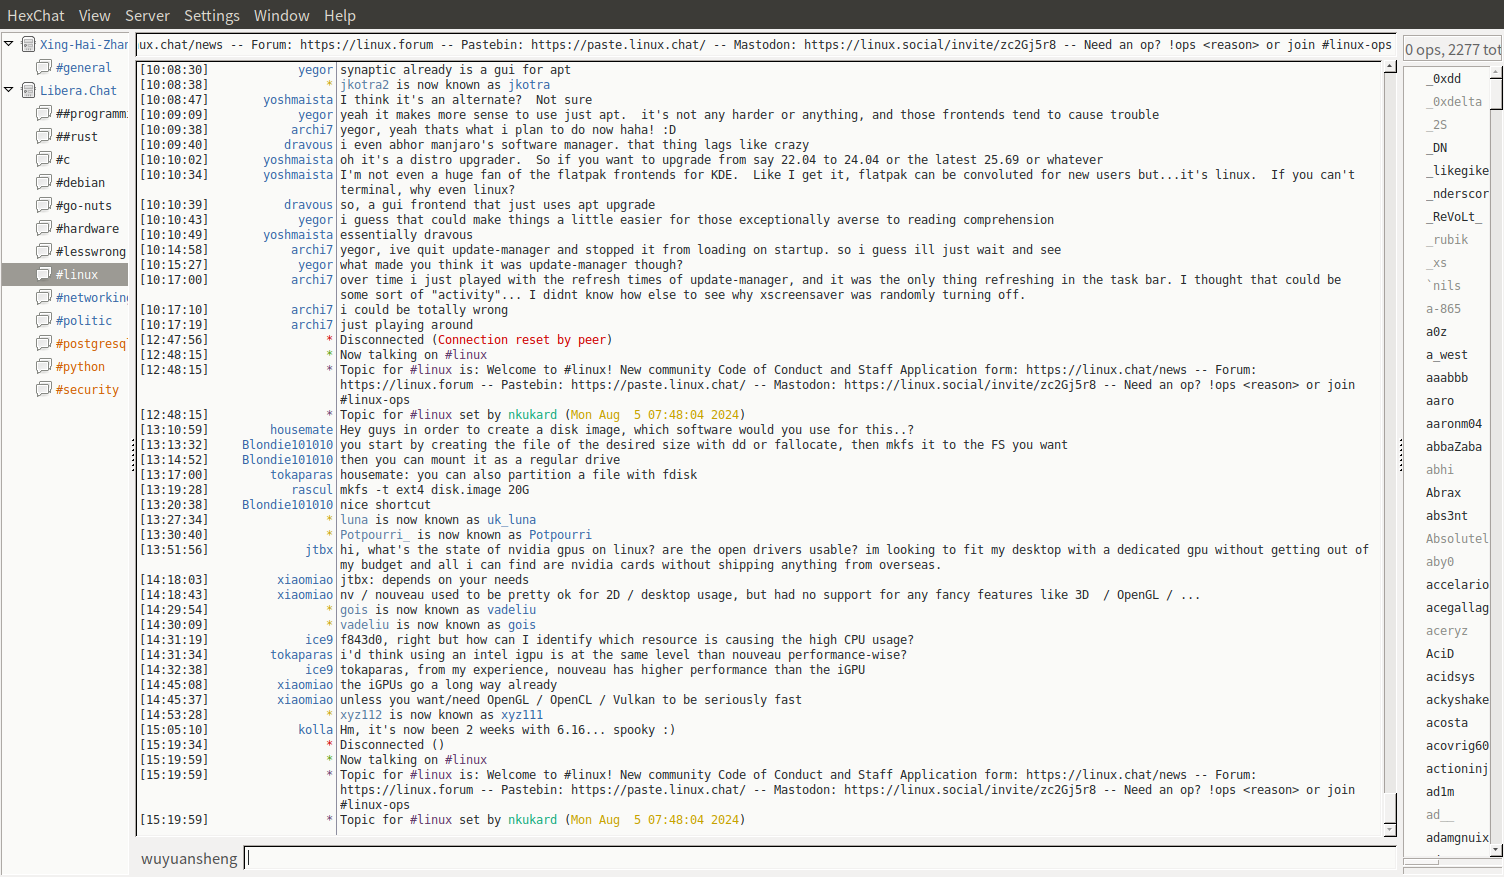Click the #security channel icon
1504x877 pixels.
click(x=44, y=389)
